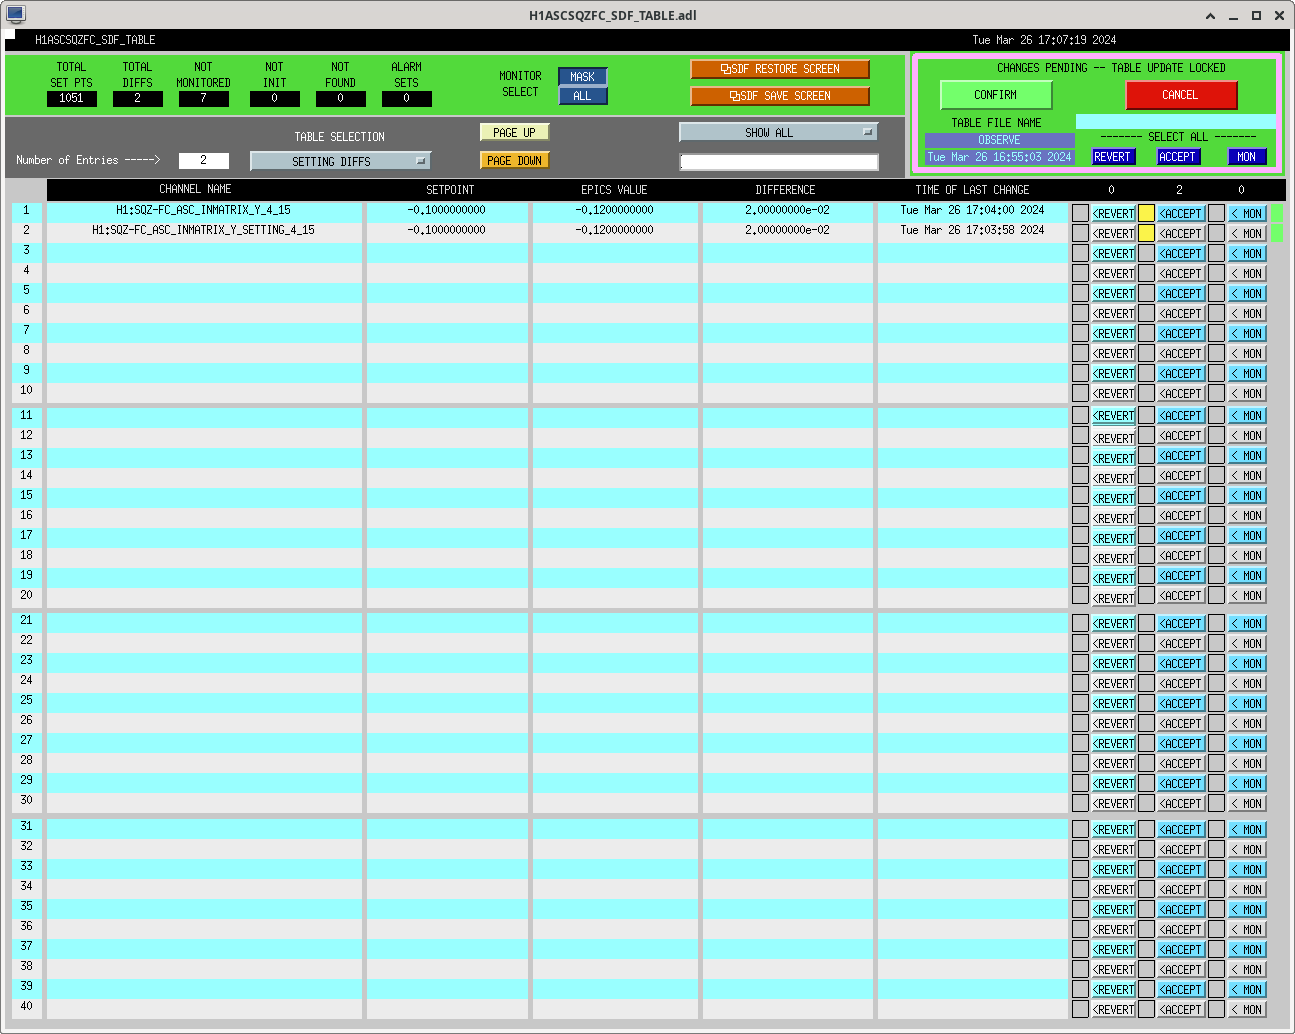Toggle the monitor checkbox for row 1

pyautogui.click(x=1216, y=213)
